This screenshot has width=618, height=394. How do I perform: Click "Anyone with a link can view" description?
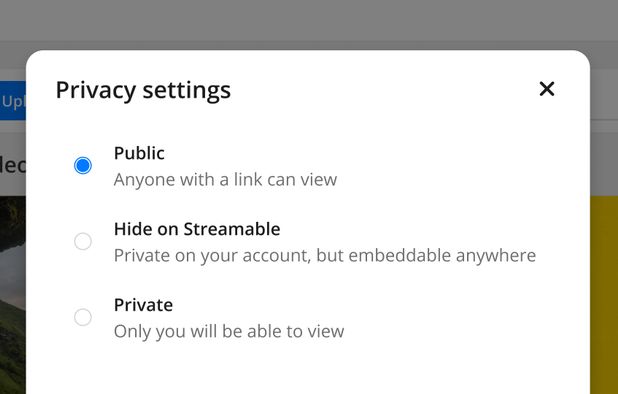pos(225,180)
